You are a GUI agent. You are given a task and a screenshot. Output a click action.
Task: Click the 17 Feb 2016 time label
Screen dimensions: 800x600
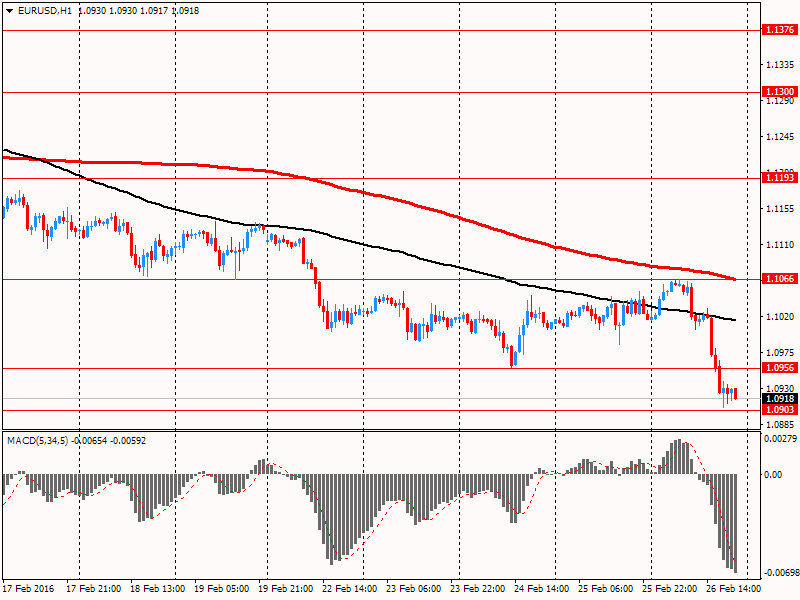coord(29,588)
